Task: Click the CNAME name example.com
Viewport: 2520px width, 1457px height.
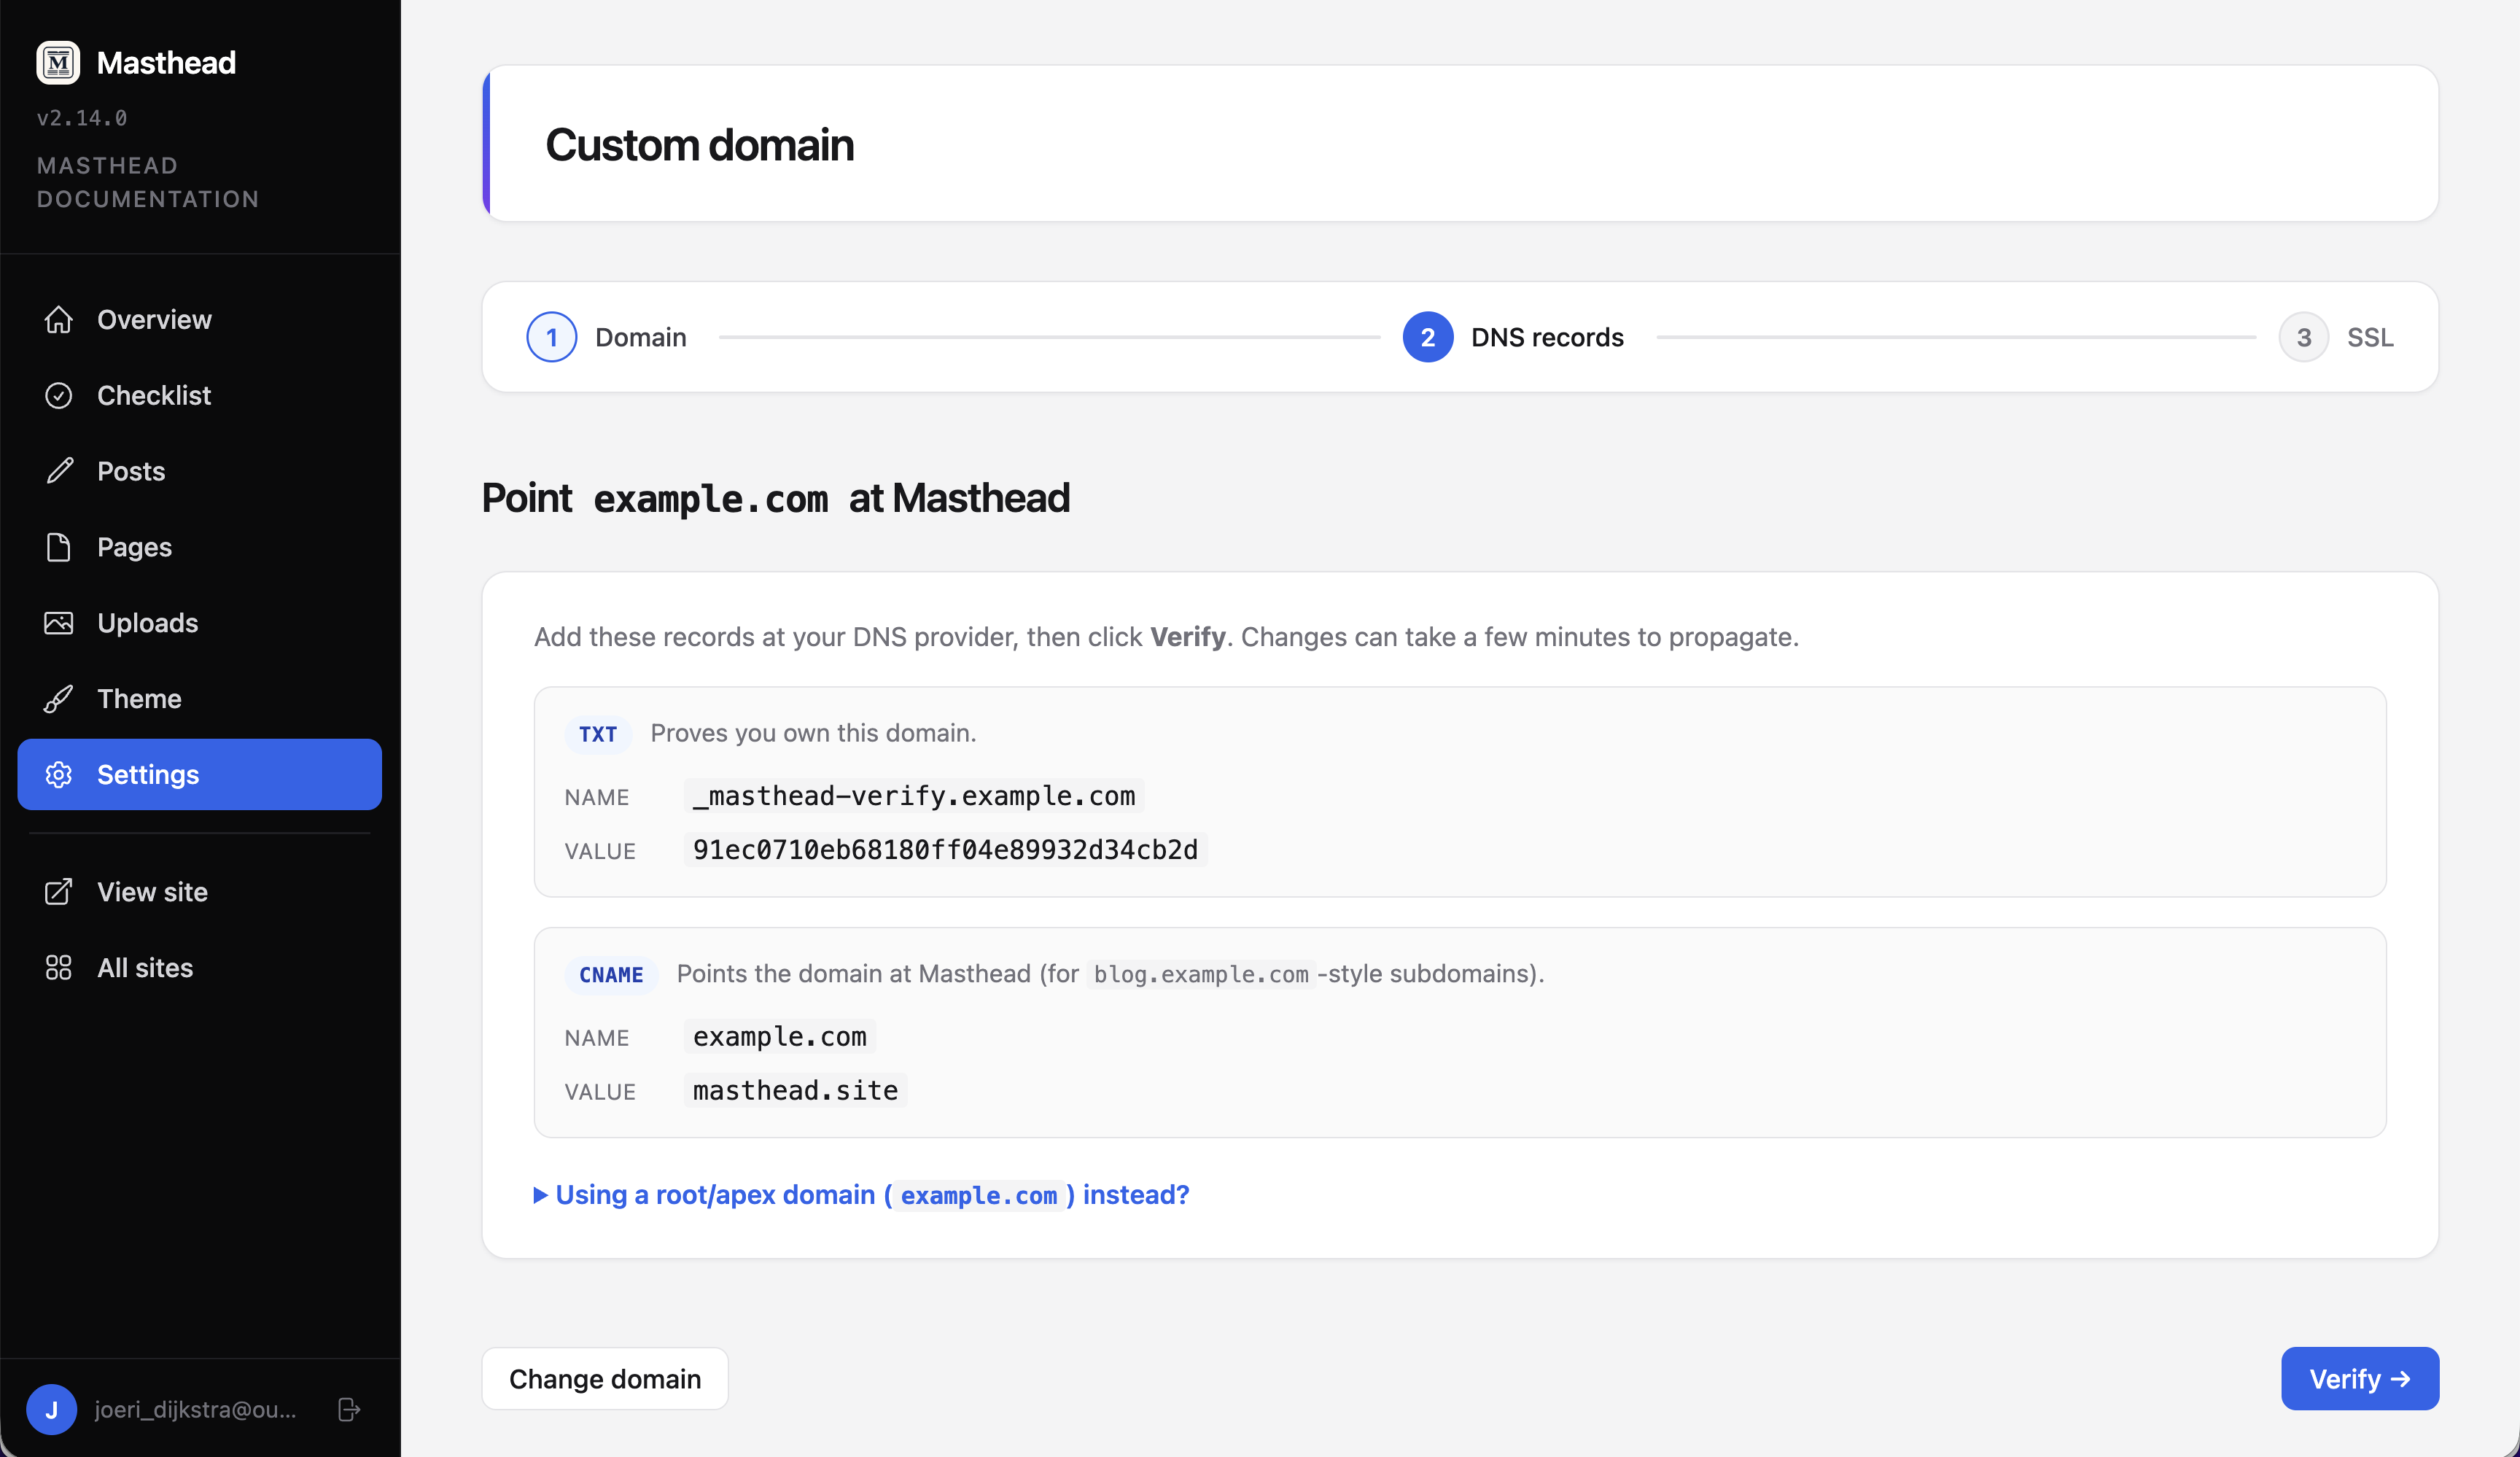Action: 780,1037
